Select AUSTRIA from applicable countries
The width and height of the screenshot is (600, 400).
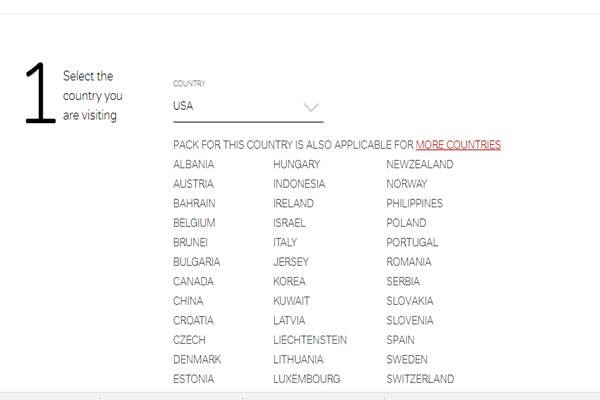(x=193, y=184)
